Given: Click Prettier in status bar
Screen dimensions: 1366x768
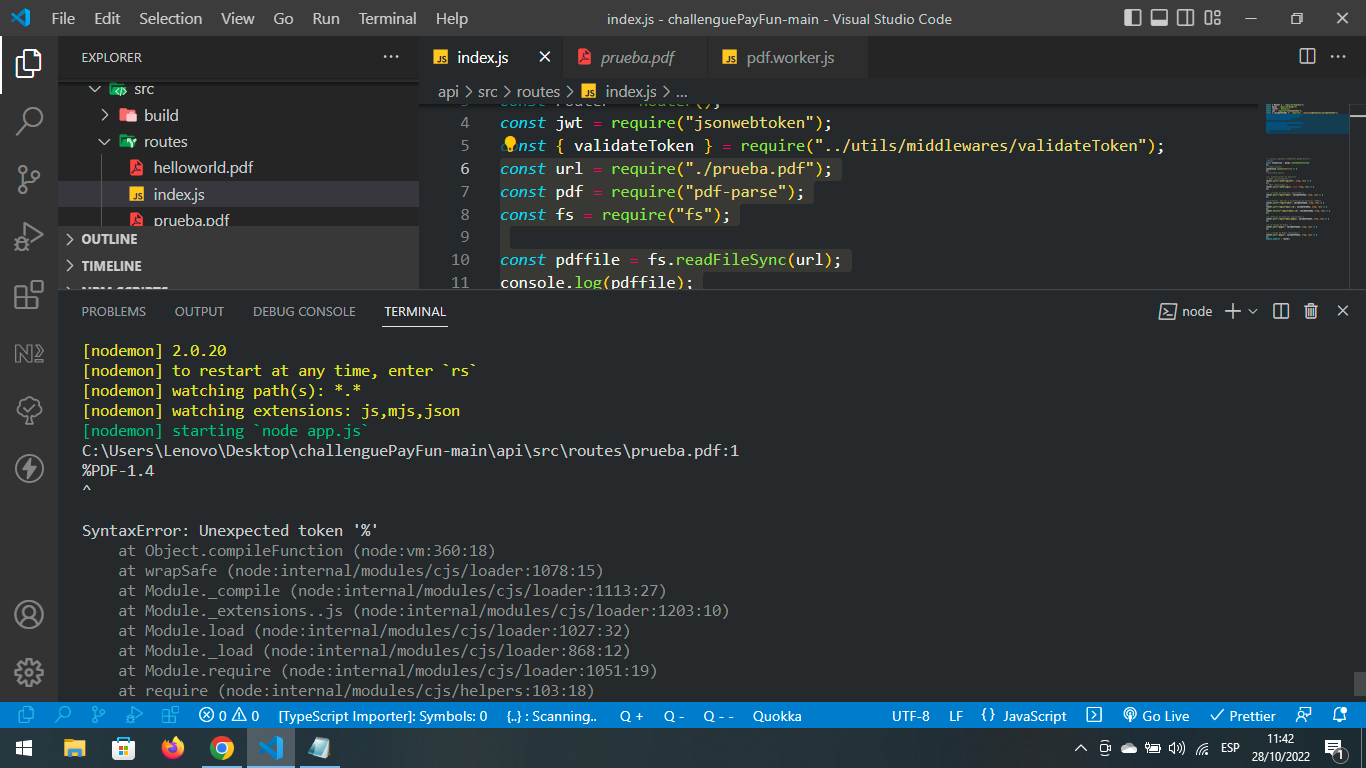Looking at the screenshot, I should (x=1243, y=716).
